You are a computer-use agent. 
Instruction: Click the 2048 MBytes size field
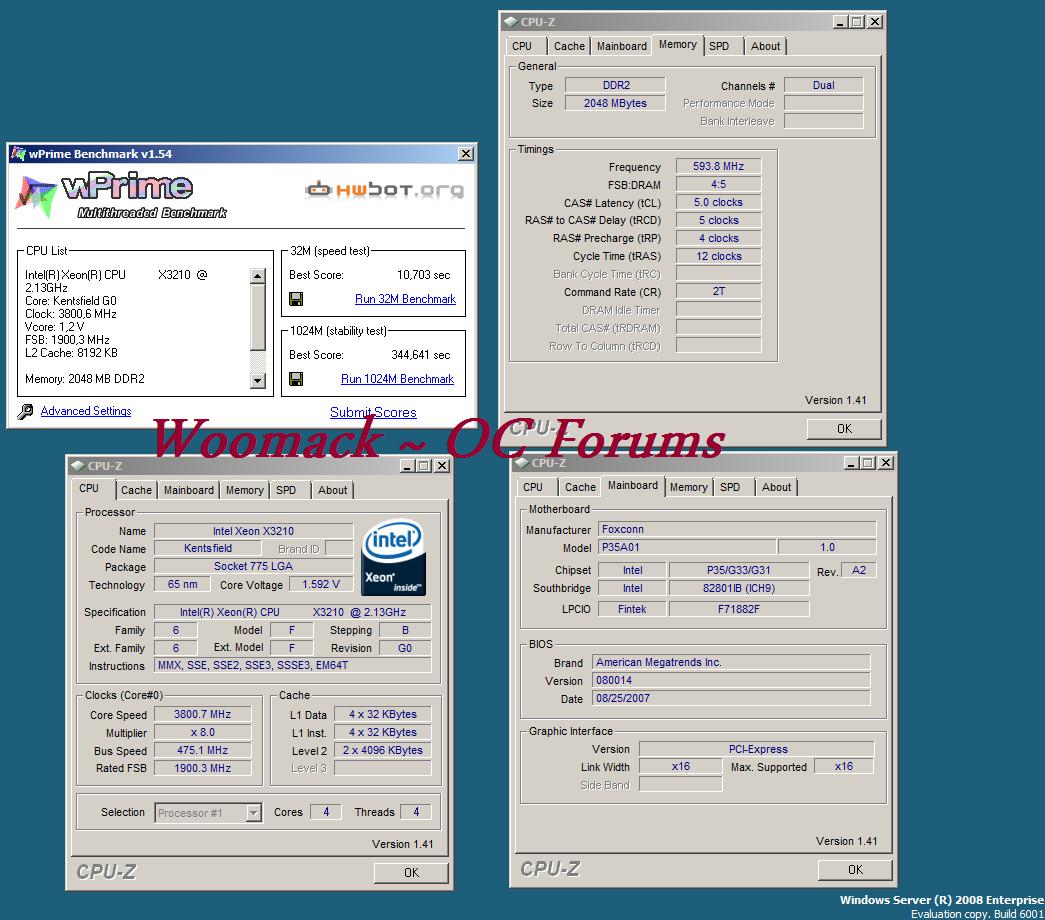(615, 103)
